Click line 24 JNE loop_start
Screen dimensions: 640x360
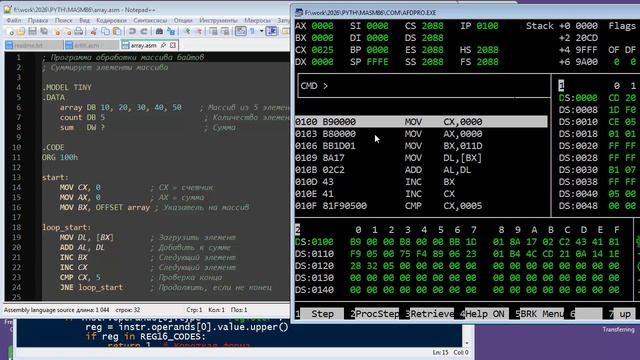click(x=91, y=287)
